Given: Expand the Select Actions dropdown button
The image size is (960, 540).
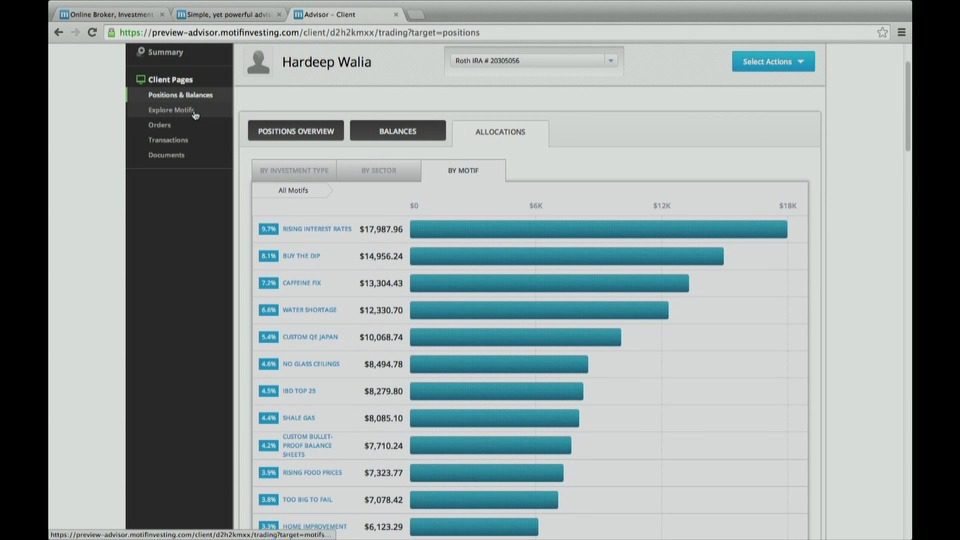Looking at the screenshot, I should click(x=773, y=61).
